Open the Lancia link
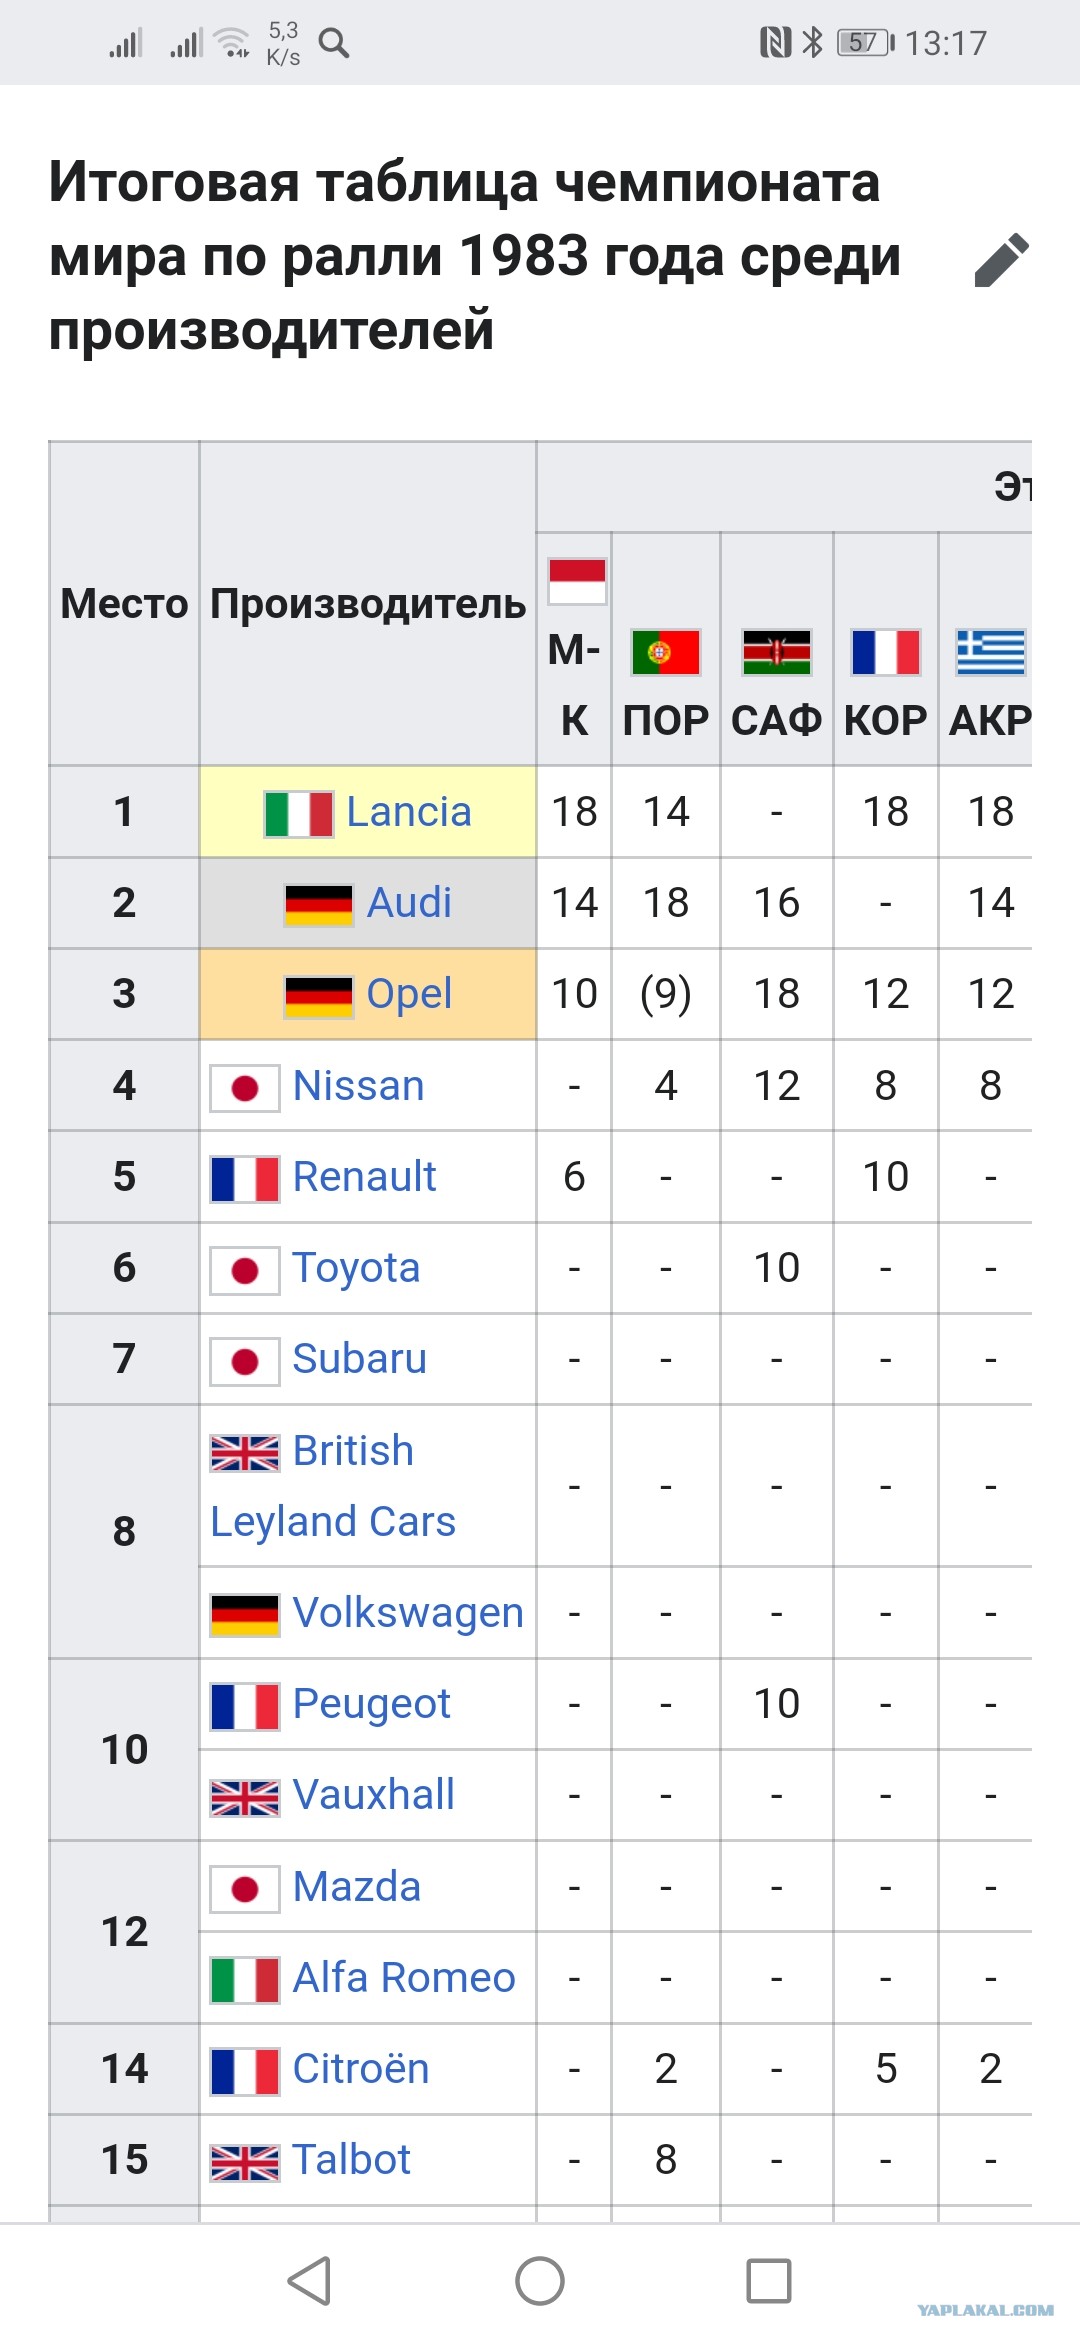Screen dimensions: 1080x2340 tap(408, 812)
